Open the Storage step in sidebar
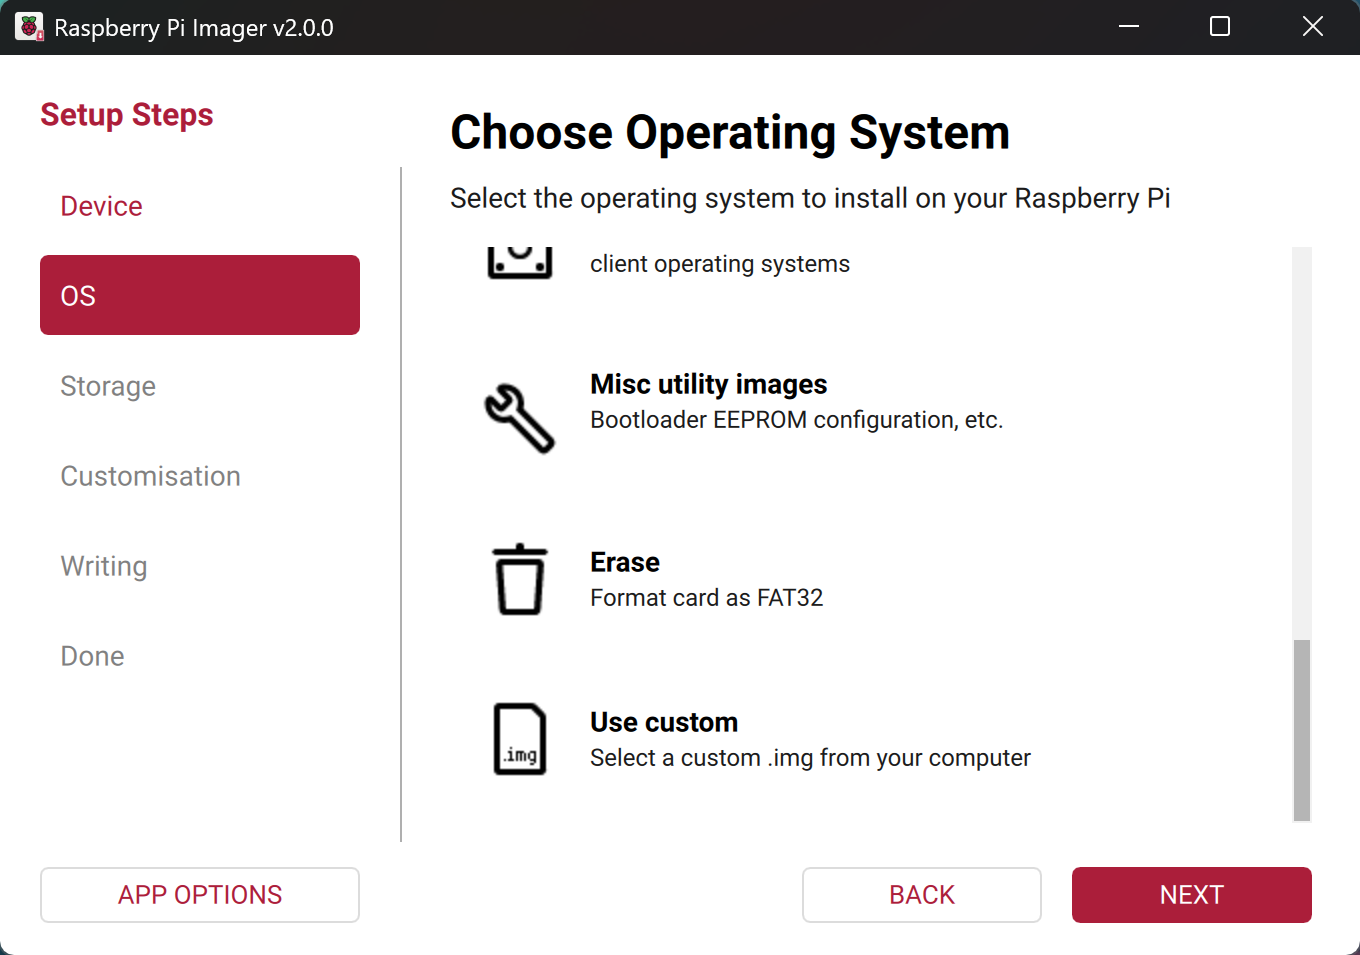 108,386
